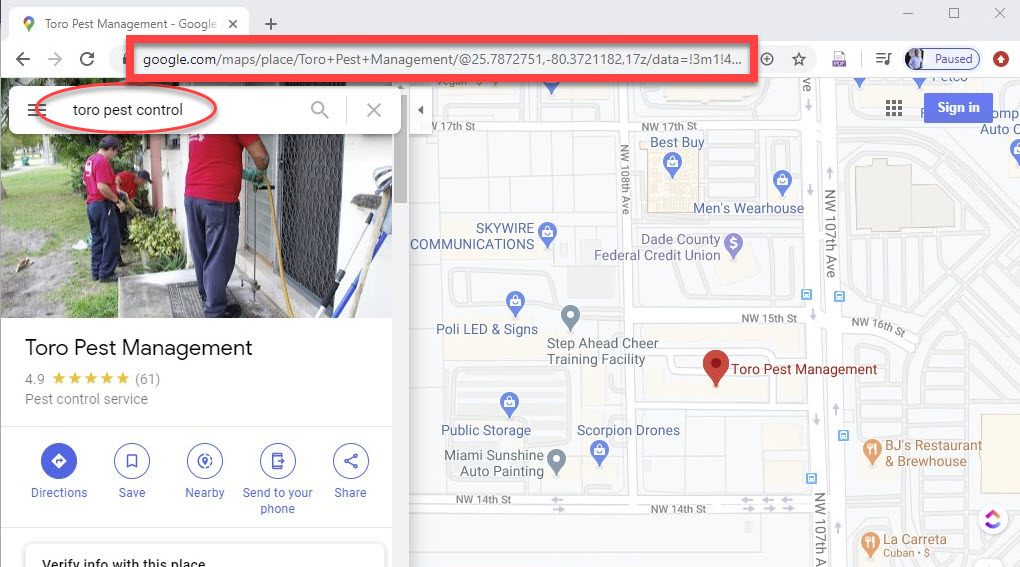1020x567 pixels.
Task: Search Nearby this location
Action: coord(205,461)
